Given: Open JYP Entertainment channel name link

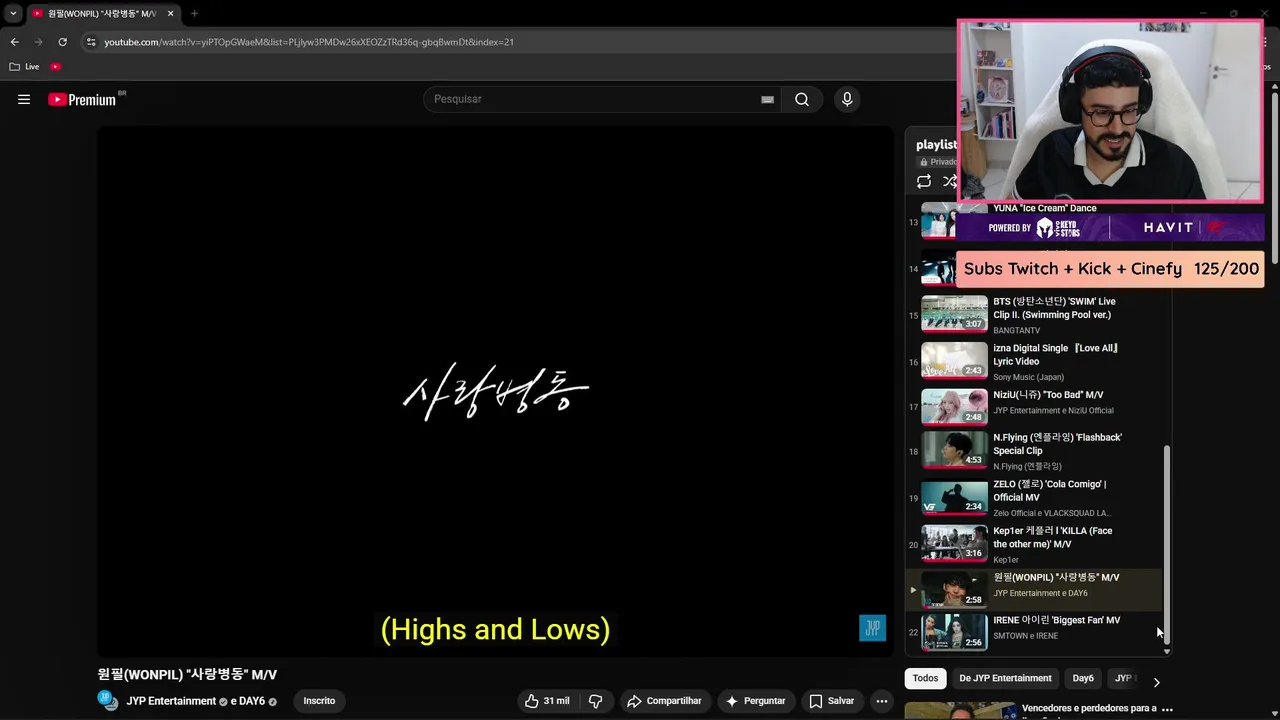Looking at the screenshot, I should pos(171,701).
